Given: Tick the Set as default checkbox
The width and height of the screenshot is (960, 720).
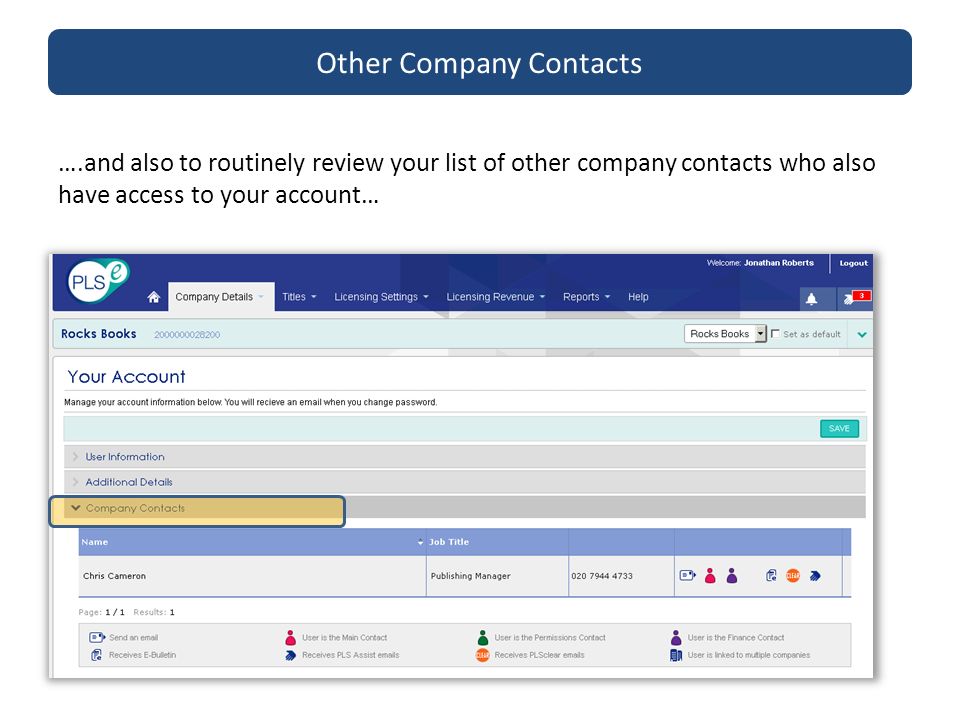Looking at the screenshot, I should click(x=775, y=334).
